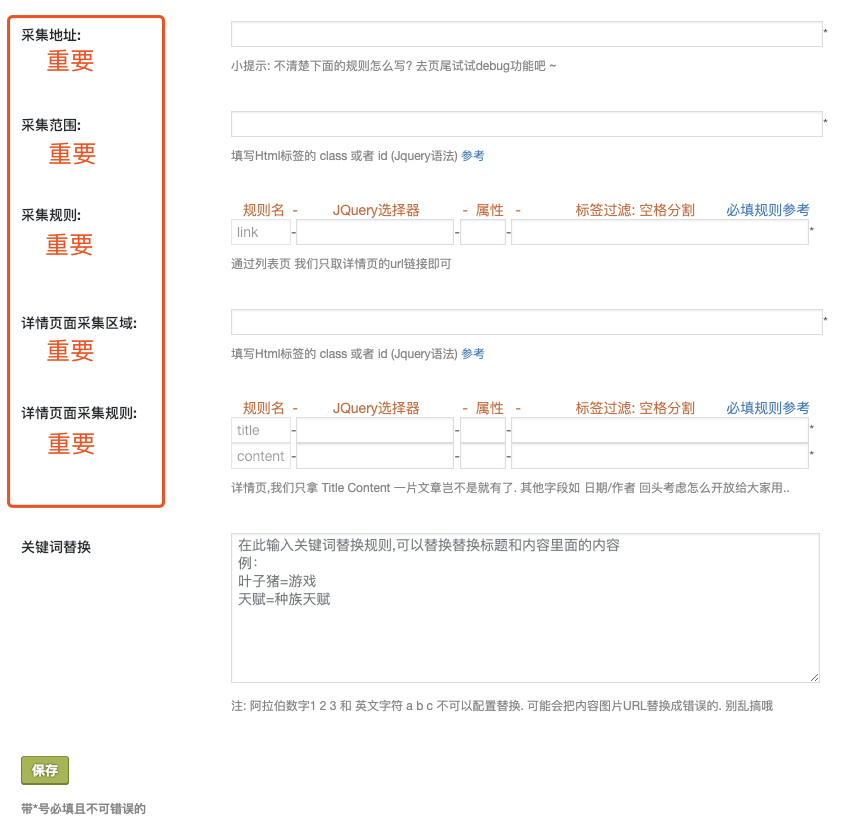841x823 pixels.
Task: Click JQuery selector field in link row
Action: tap(375, 232)
